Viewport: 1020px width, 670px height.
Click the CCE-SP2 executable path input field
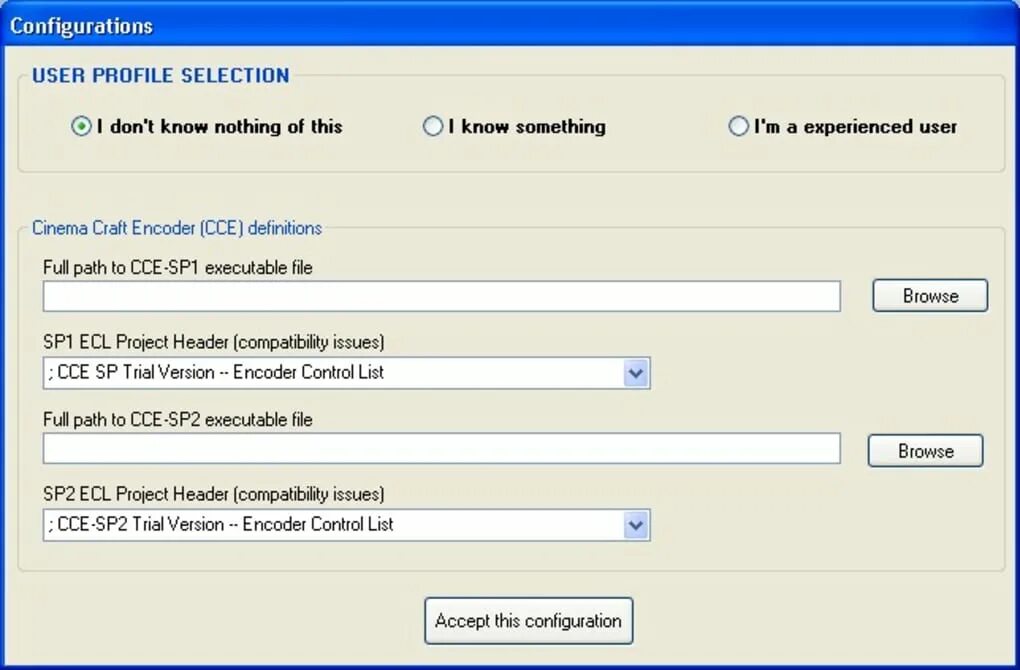[442, 449]
